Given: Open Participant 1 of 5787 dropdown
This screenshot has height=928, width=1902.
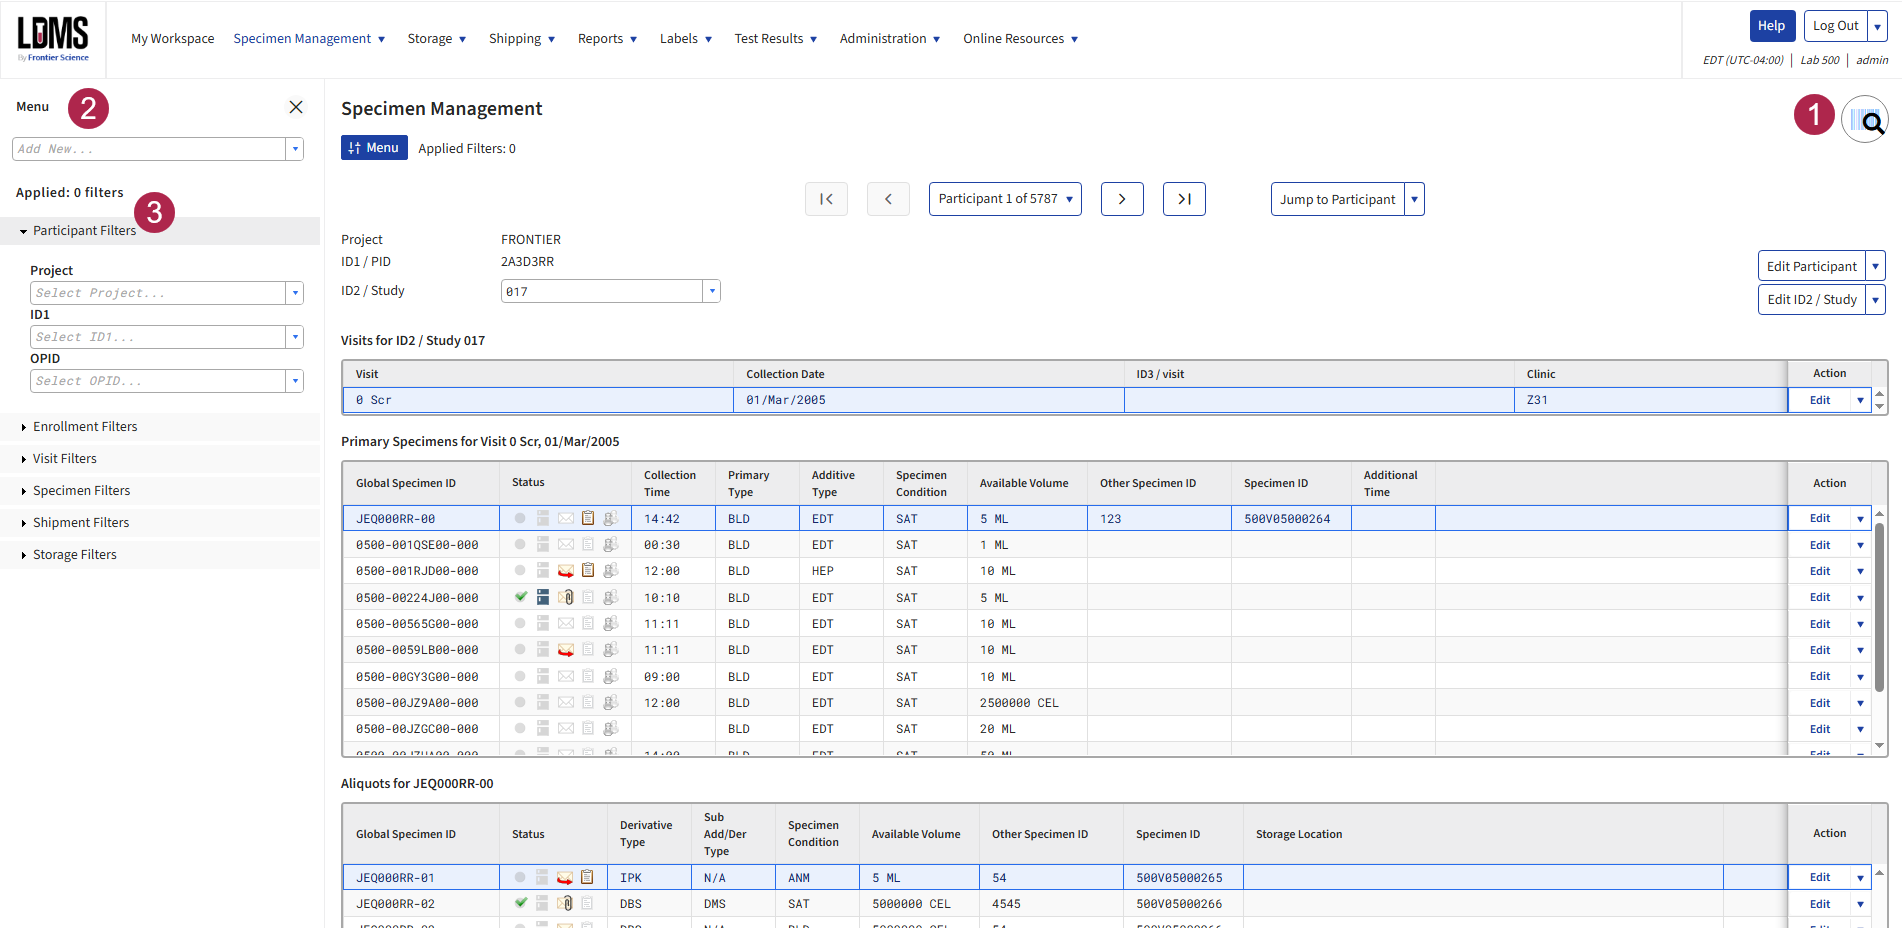Looking at the screenshot, I should coord(1005,199).
